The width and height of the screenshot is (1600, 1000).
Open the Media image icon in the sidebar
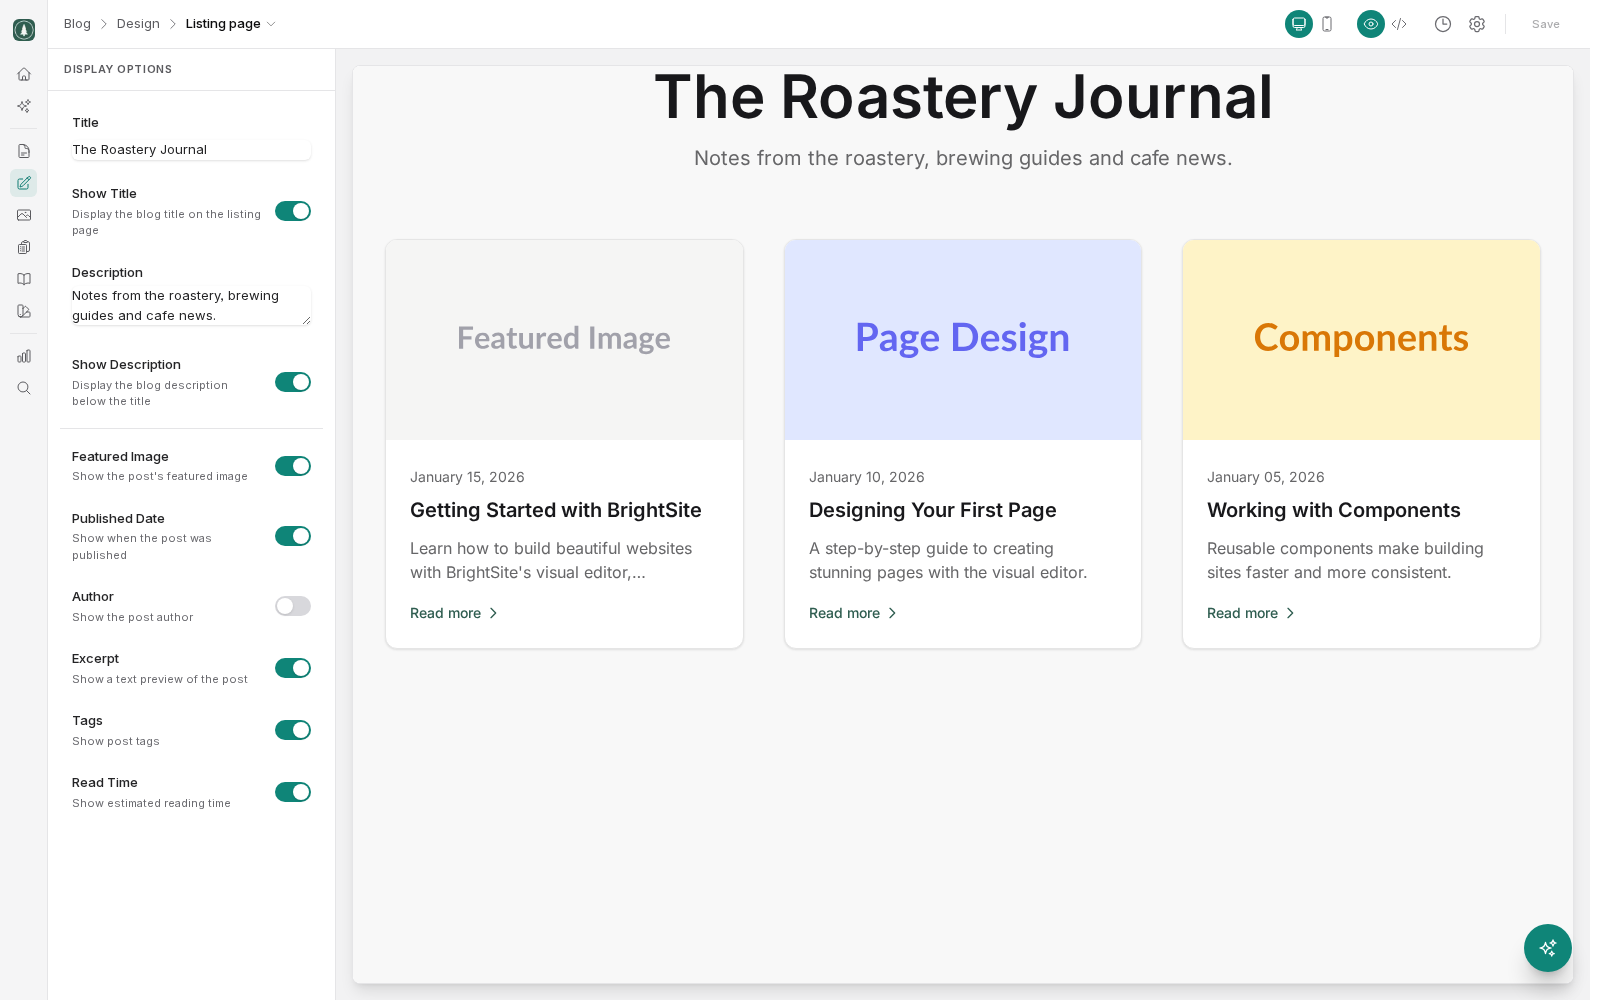click(24, 215)
